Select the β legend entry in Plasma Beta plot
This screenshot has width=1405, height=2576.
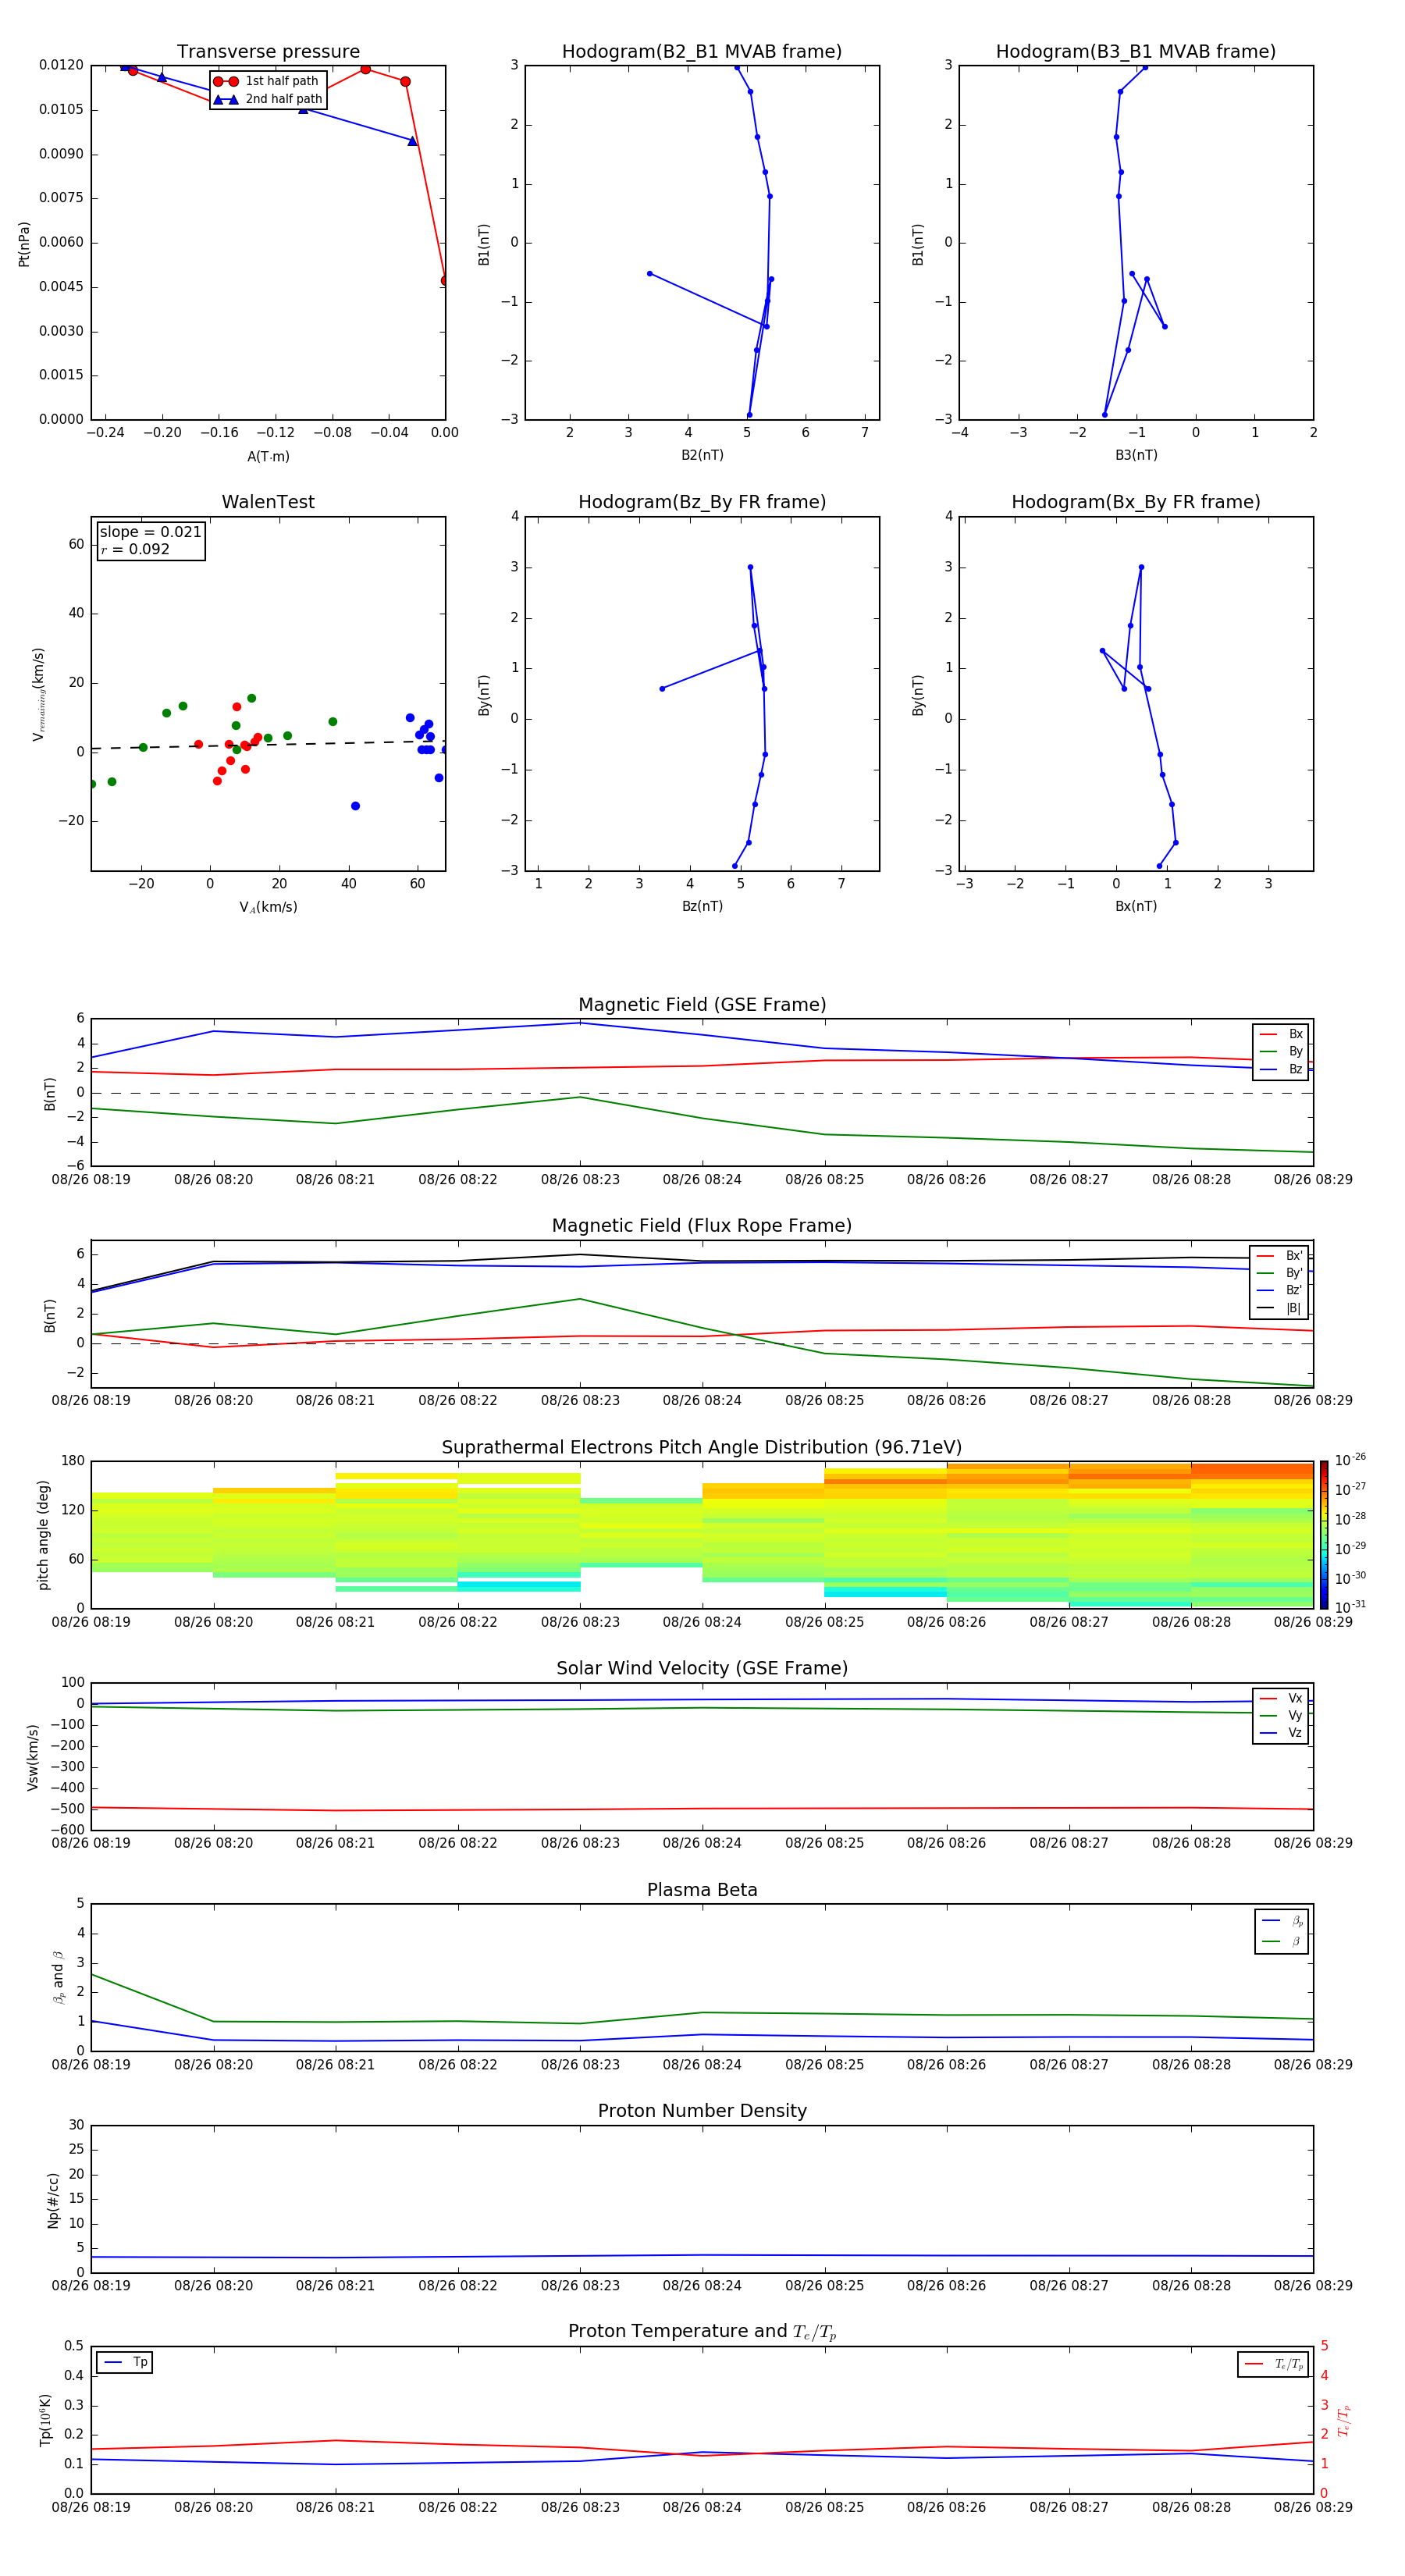[1282, 1941]
